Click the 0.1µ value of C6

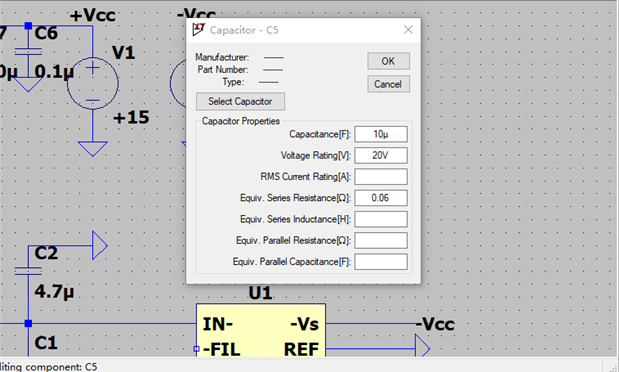tap(54, 72)
